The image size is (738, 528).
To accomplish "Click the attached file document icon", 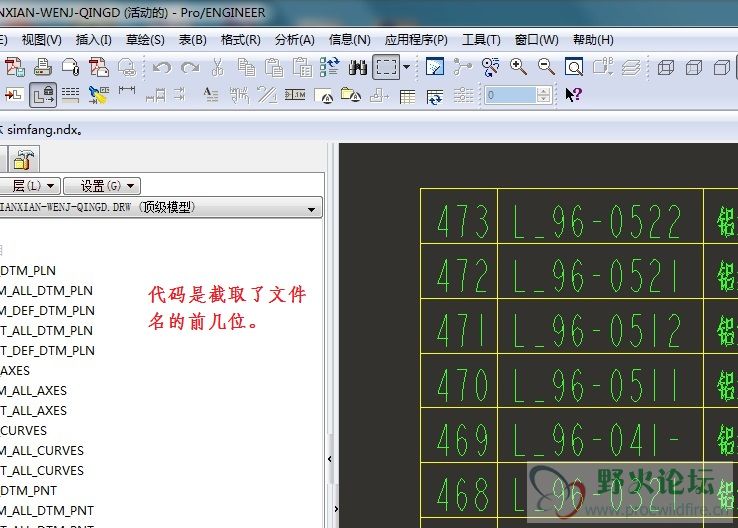I will pyautogui.click(x=70, y=67).
